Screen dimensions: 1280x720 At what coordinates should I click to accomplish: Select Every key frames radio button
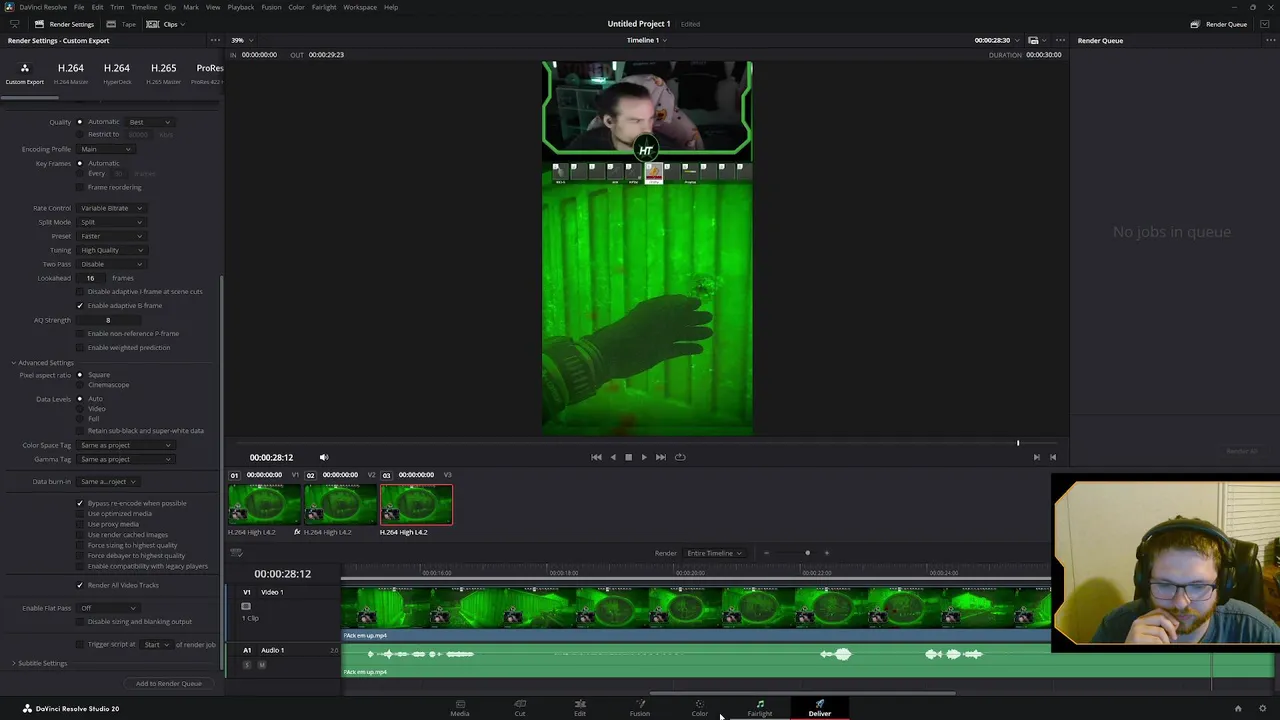(x=80, y=174)
